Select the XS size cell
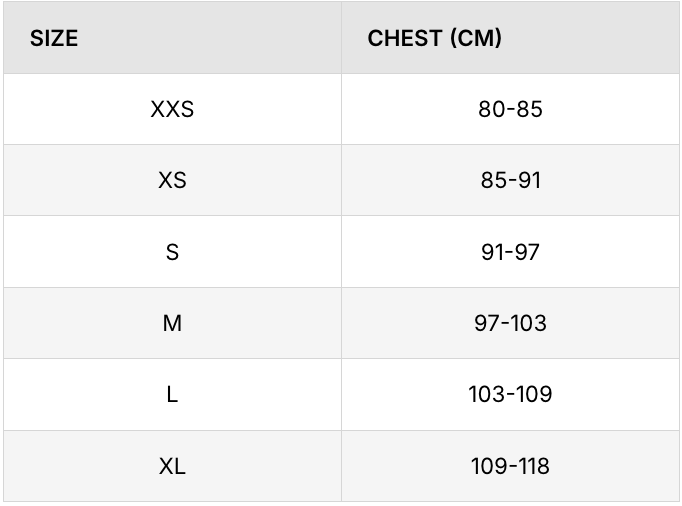Viewport: 682px width, 506px height. 172,180
